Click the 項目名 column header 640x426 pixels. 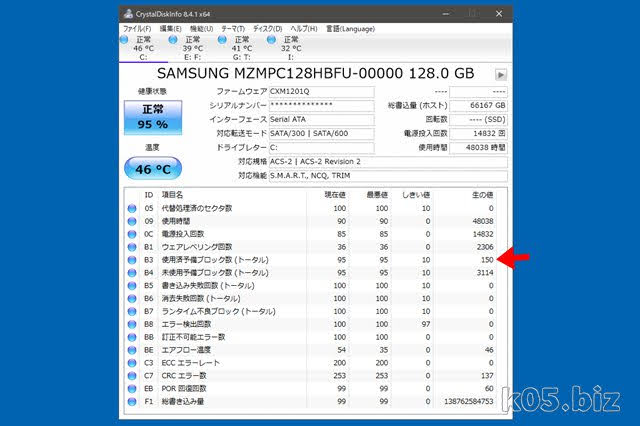pyautogui.click(x=172, y=195)
